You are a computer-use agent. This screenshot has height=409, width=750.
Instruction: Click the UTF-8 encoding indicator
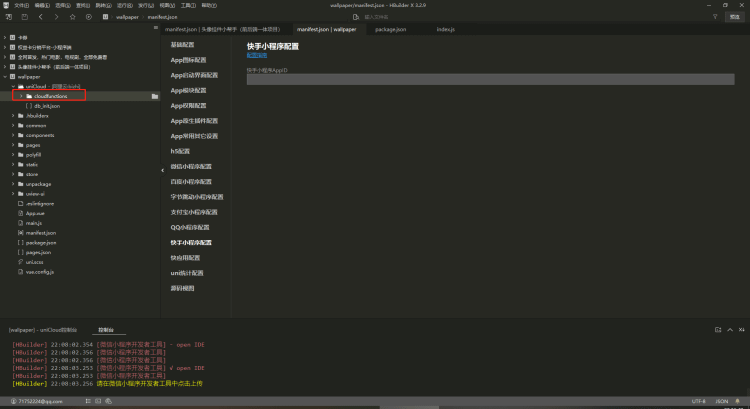[698, 401]
